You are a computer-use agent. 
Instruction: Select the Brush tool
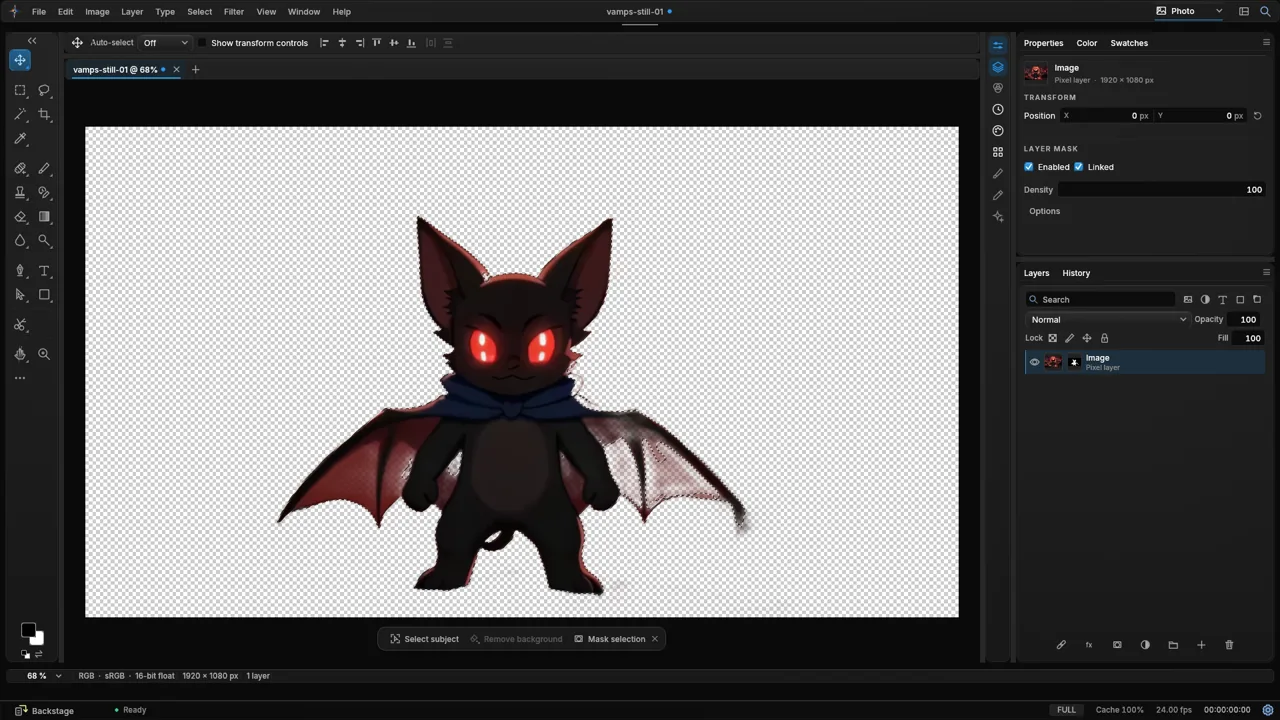click(44, 168)
